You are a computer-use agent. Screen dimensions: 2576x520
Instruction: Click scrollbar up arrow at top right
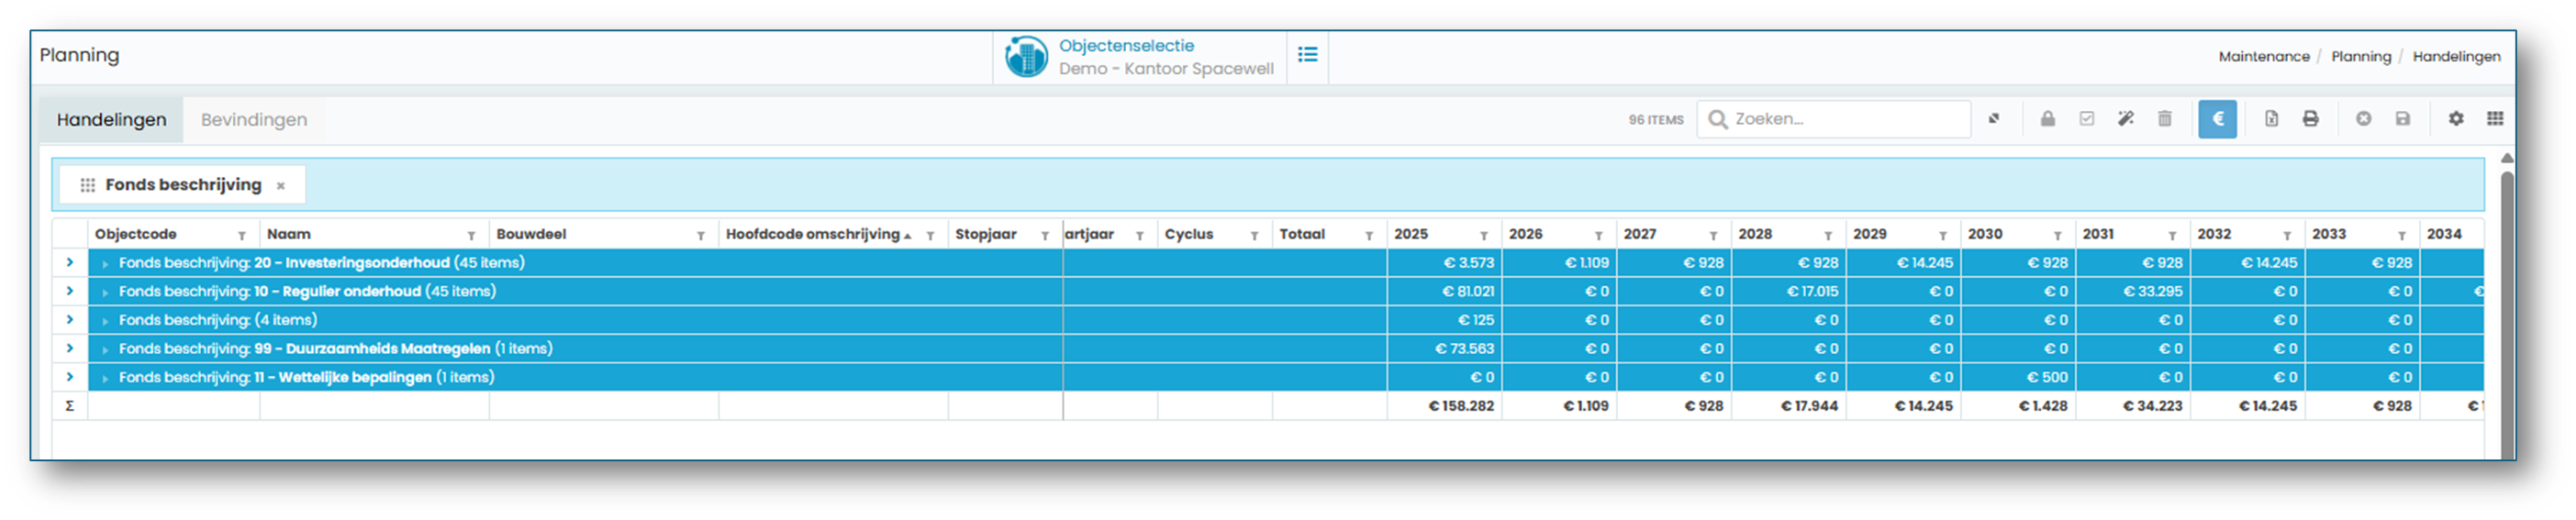(x=2506, y=158)
